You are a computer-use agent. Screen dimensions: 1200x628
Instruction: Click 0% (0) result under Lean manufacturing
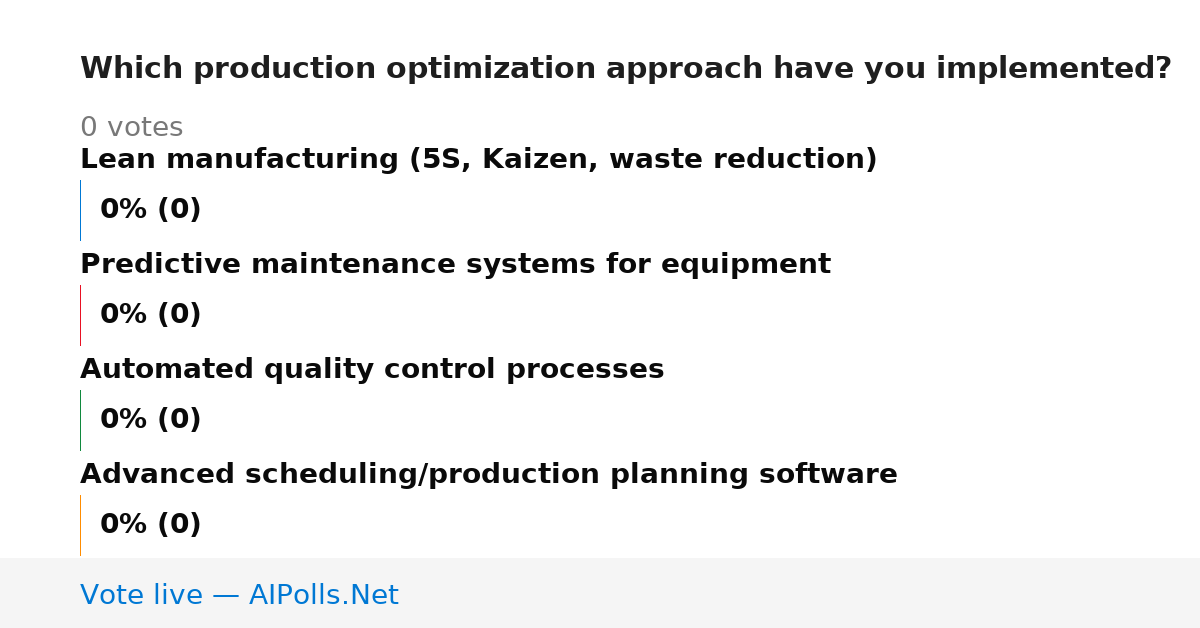coord(151,210)
